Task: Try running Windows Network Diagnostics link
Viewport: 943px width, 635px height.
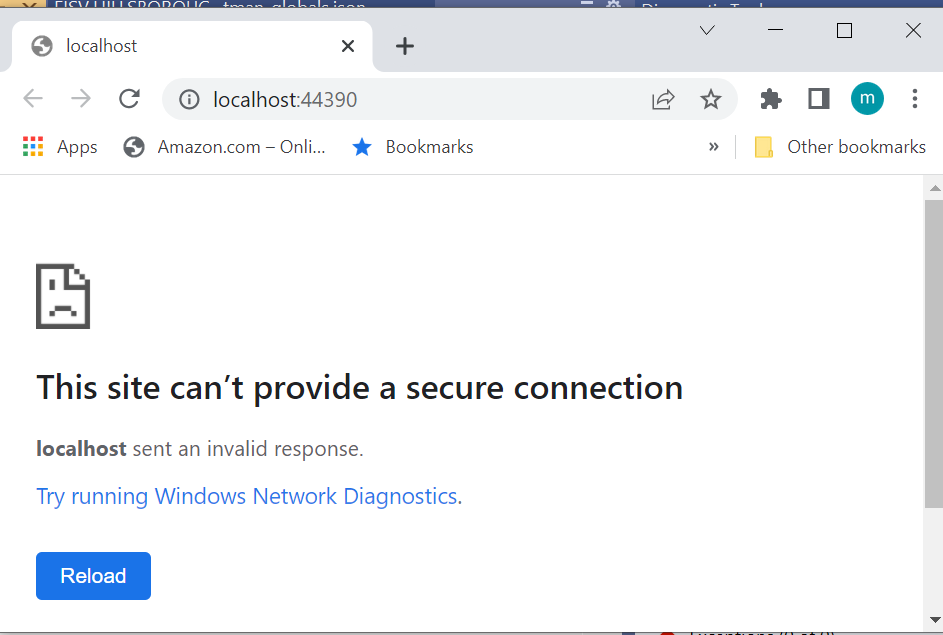Action: point(248,496)
